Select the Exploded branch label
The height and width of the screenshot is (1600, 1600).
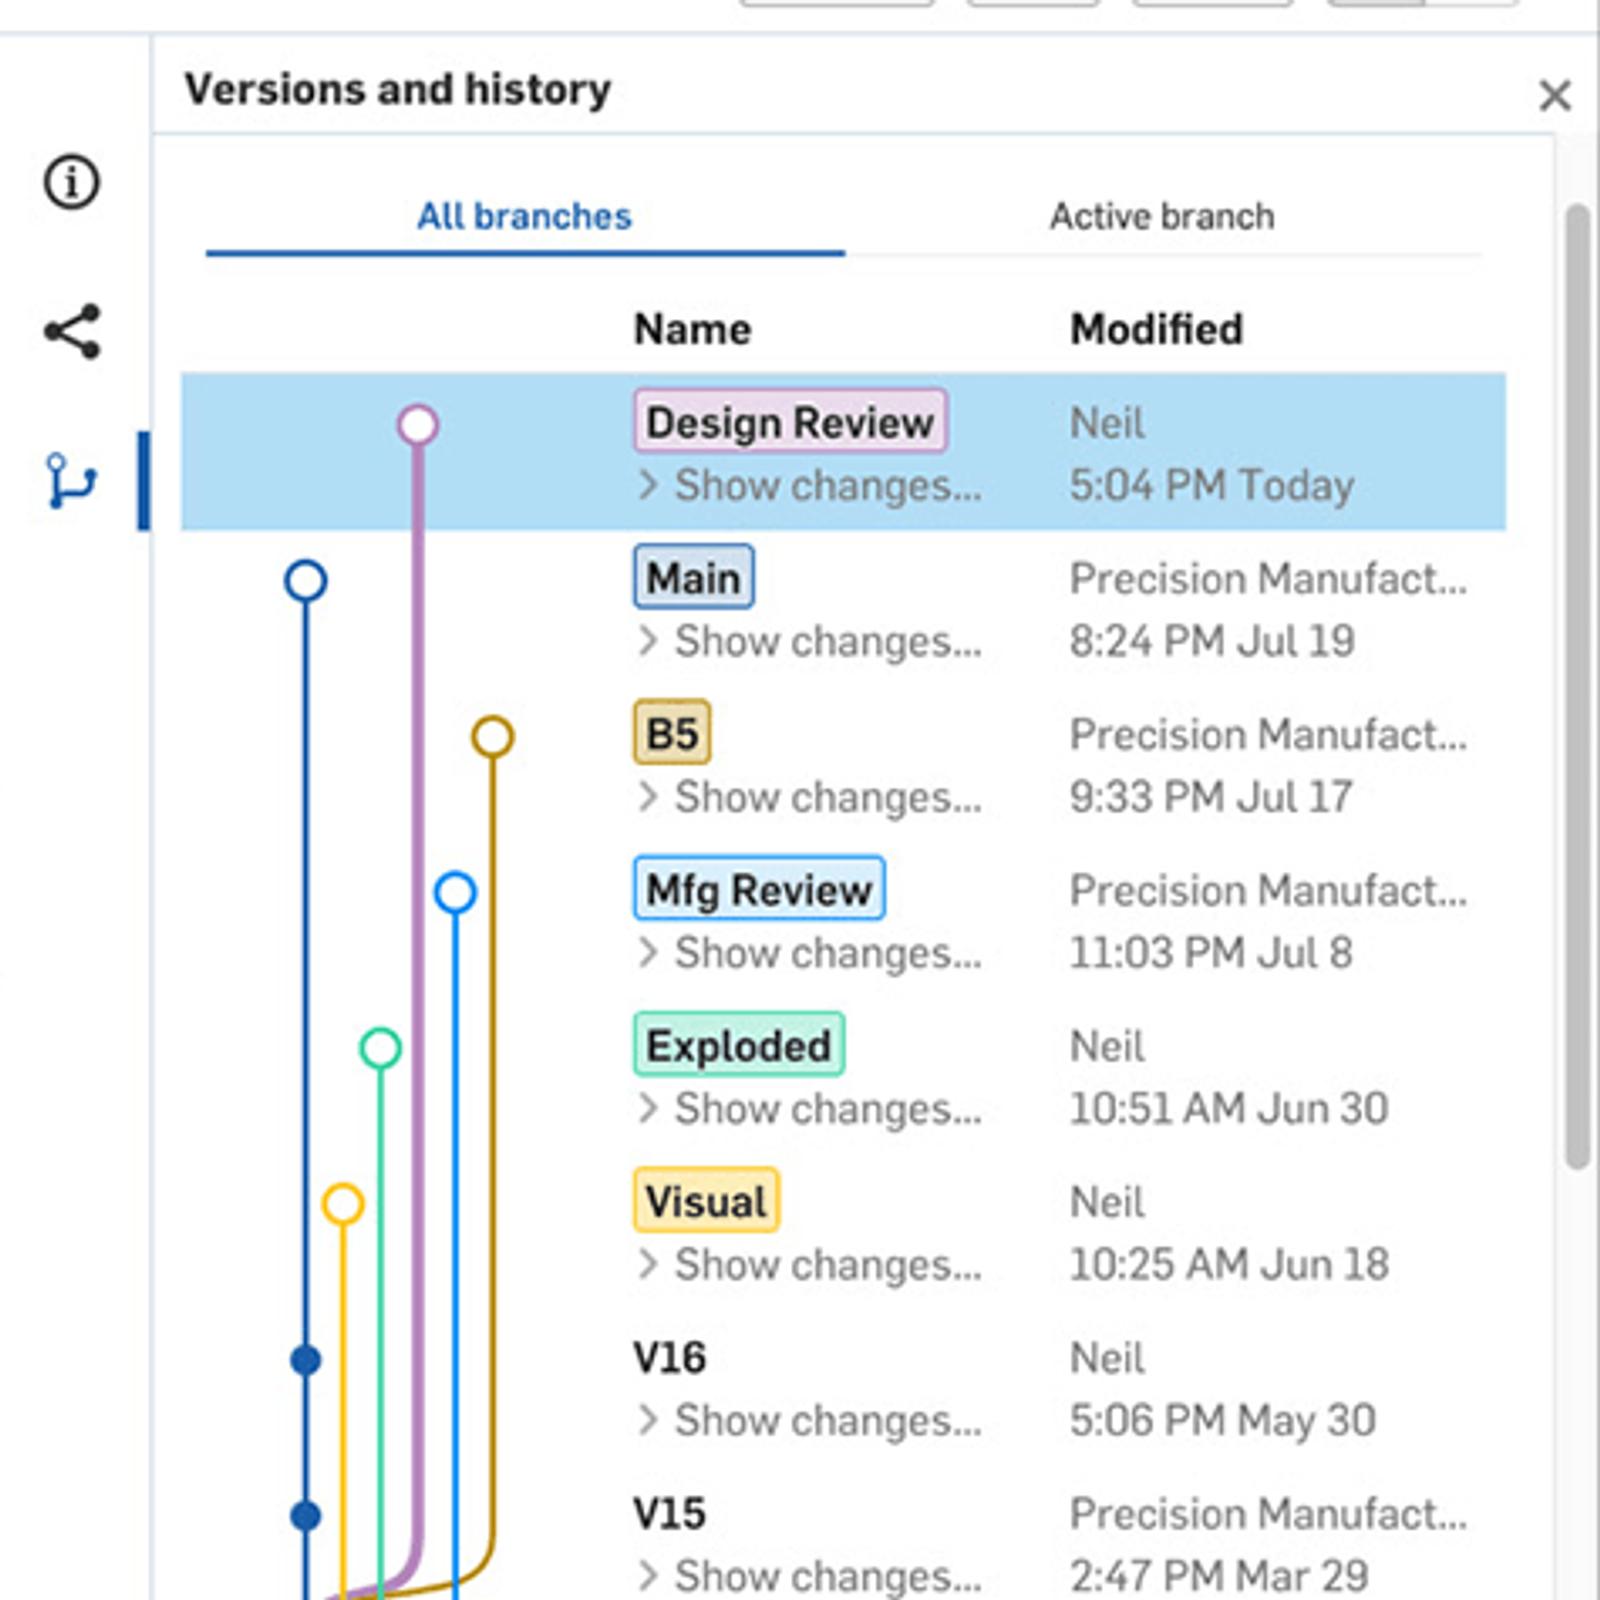click(739, 1046)
